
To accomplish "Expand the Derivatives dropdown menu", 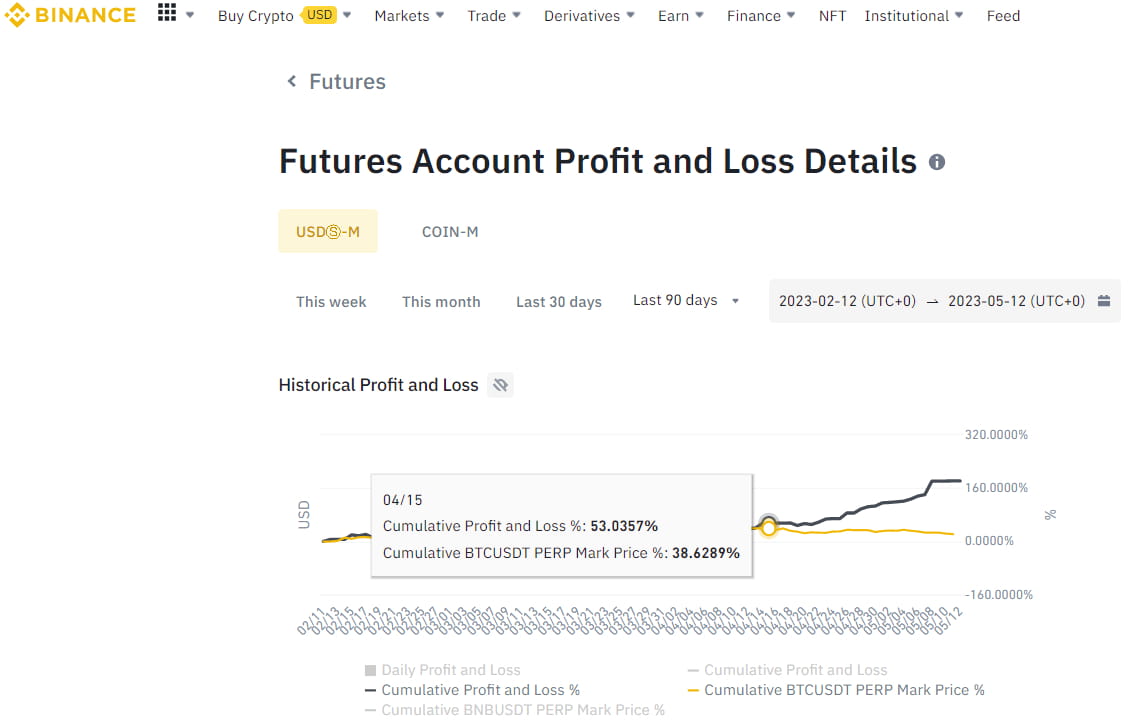I will coord(589,16).
